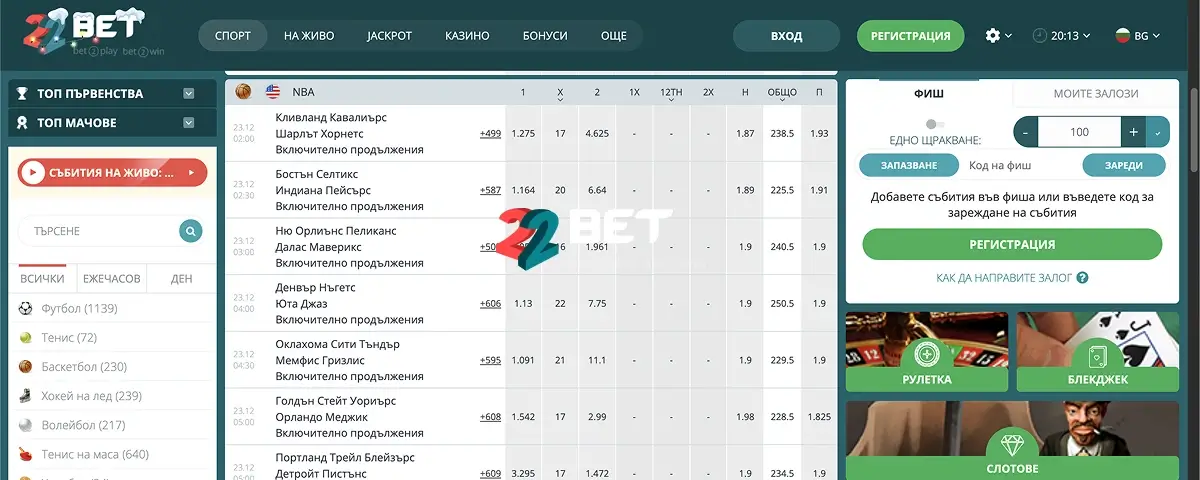Switch to the Моите залози tab
The height and width of the screenshot is (480, 1200).
click(1096, 93)
